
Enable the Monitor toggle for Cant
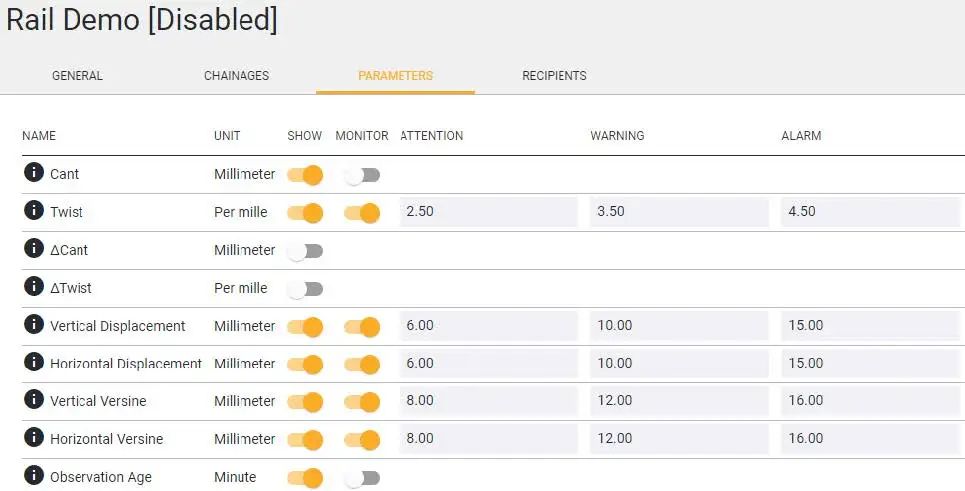click(x=362, y=176)
